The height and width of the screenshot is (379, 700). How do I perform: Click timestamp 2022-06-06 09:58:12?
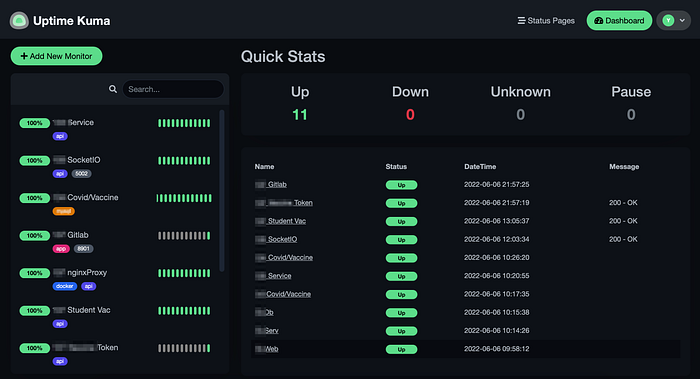pyautogui.click(x=496, y=349)
